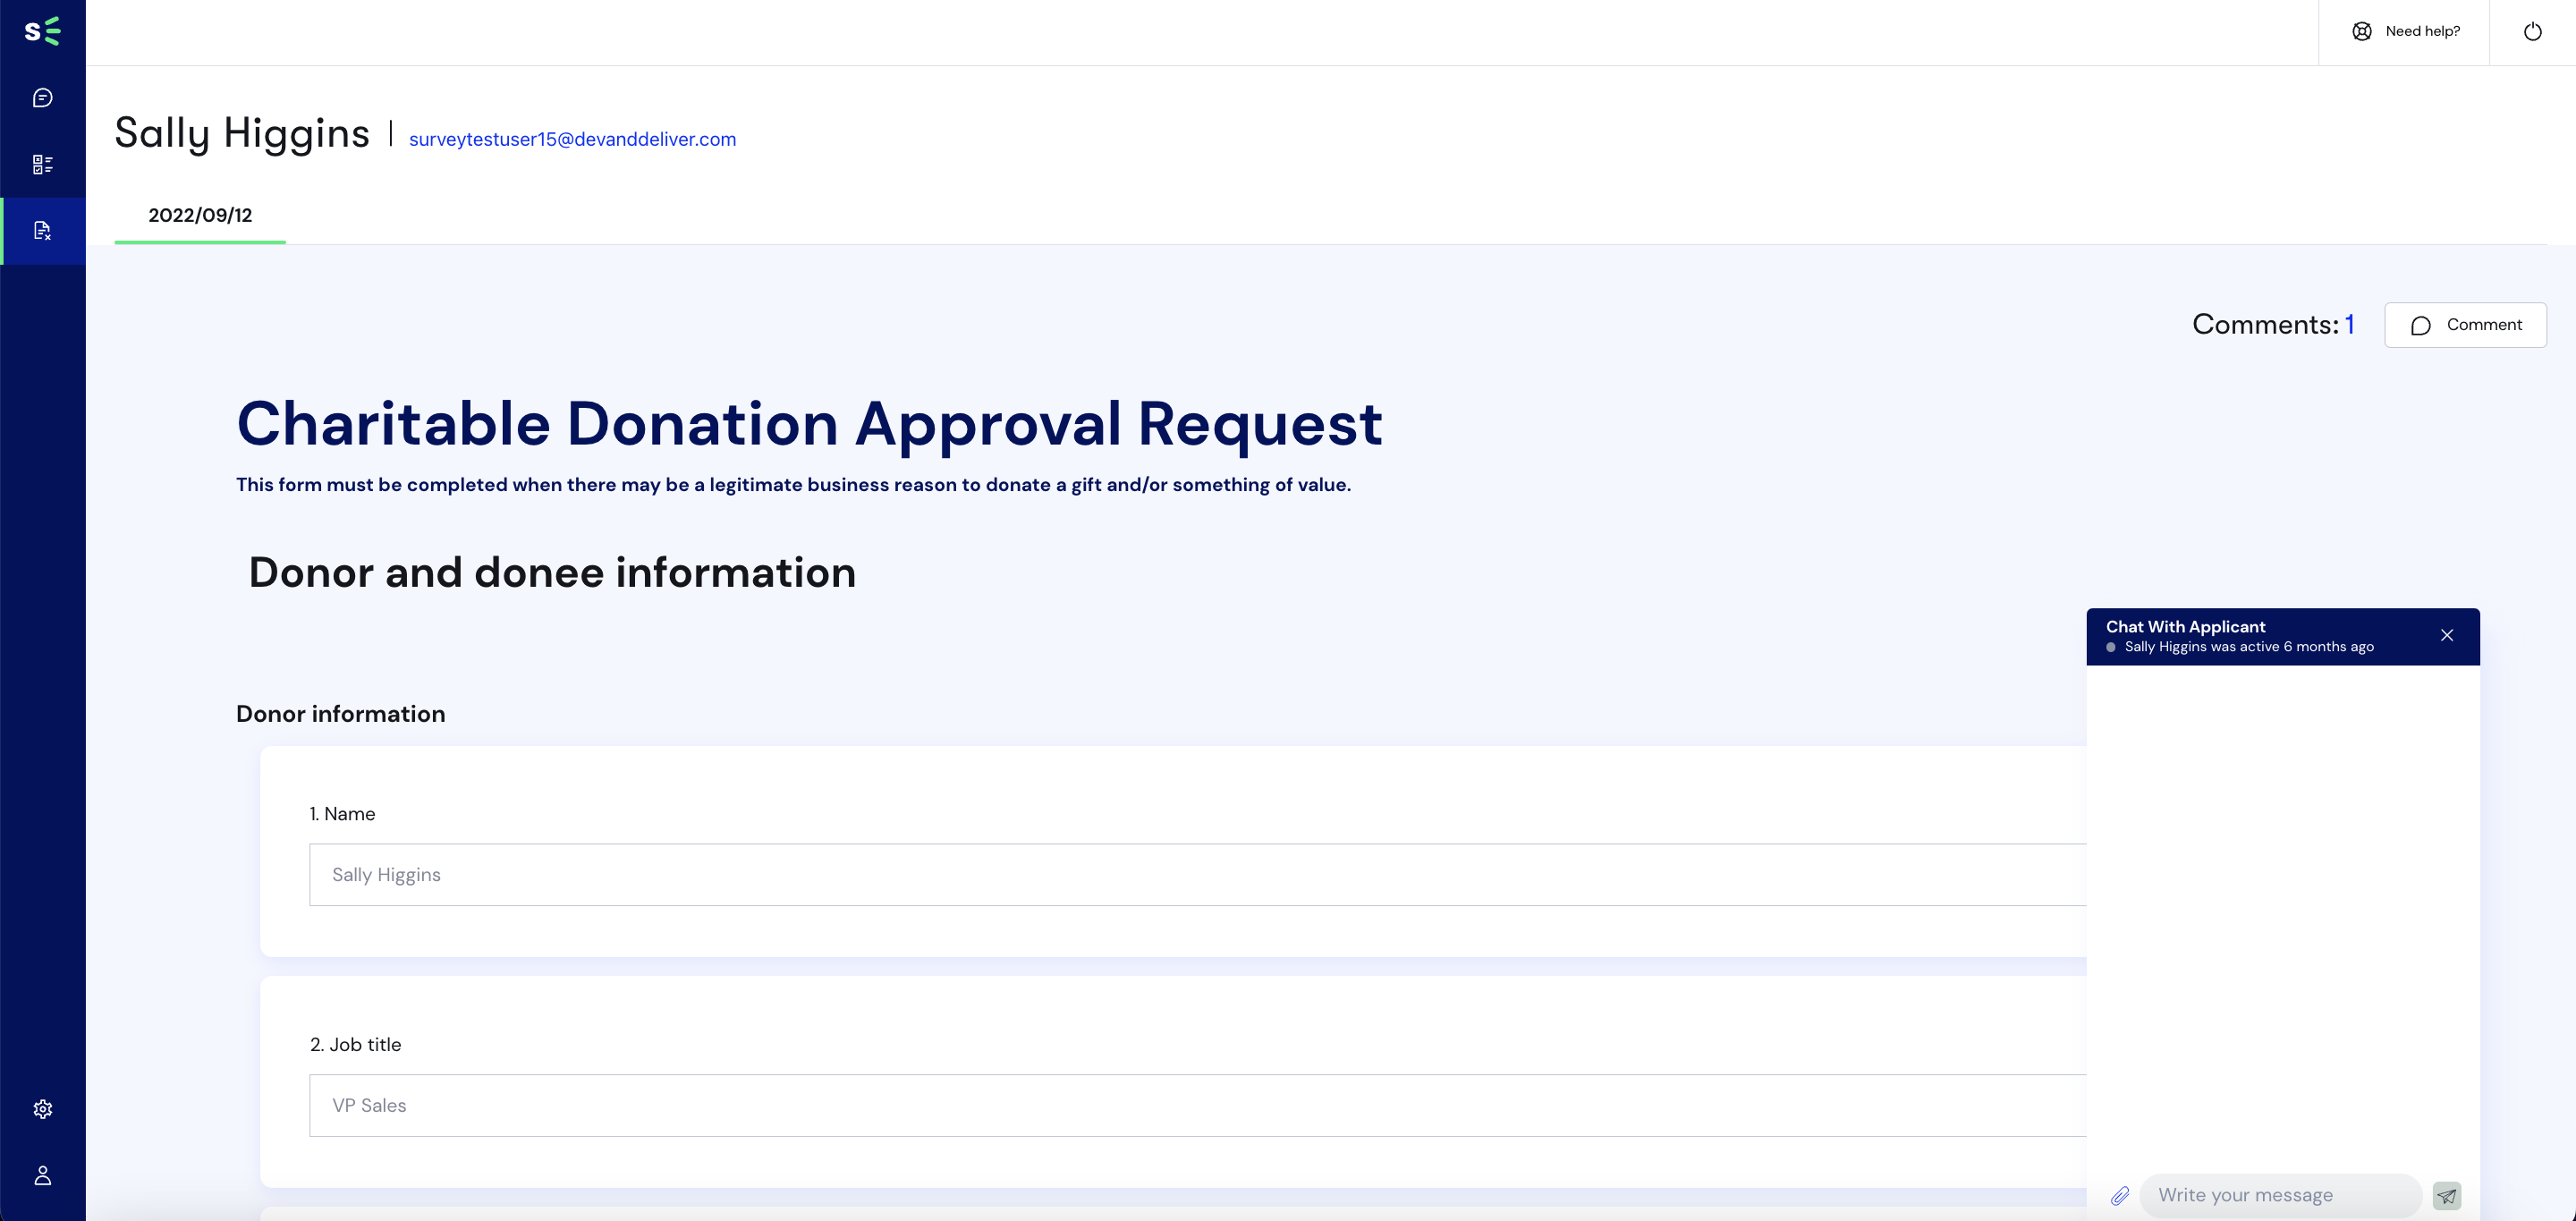Image resolution: width=2576 pixels, height=1221 pixels.
Task: Click the user/profile icon
Action: coord(45,1174)
